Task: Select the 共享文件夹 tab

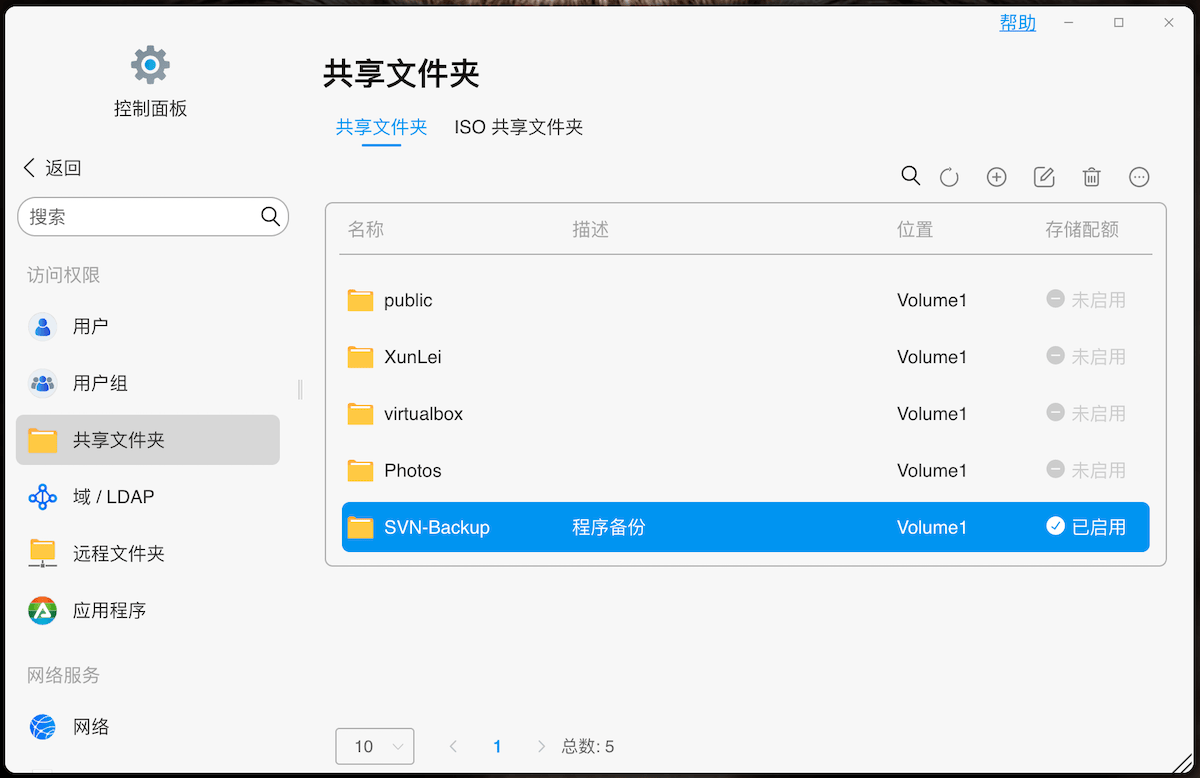Action: click(x=381, y=127)
